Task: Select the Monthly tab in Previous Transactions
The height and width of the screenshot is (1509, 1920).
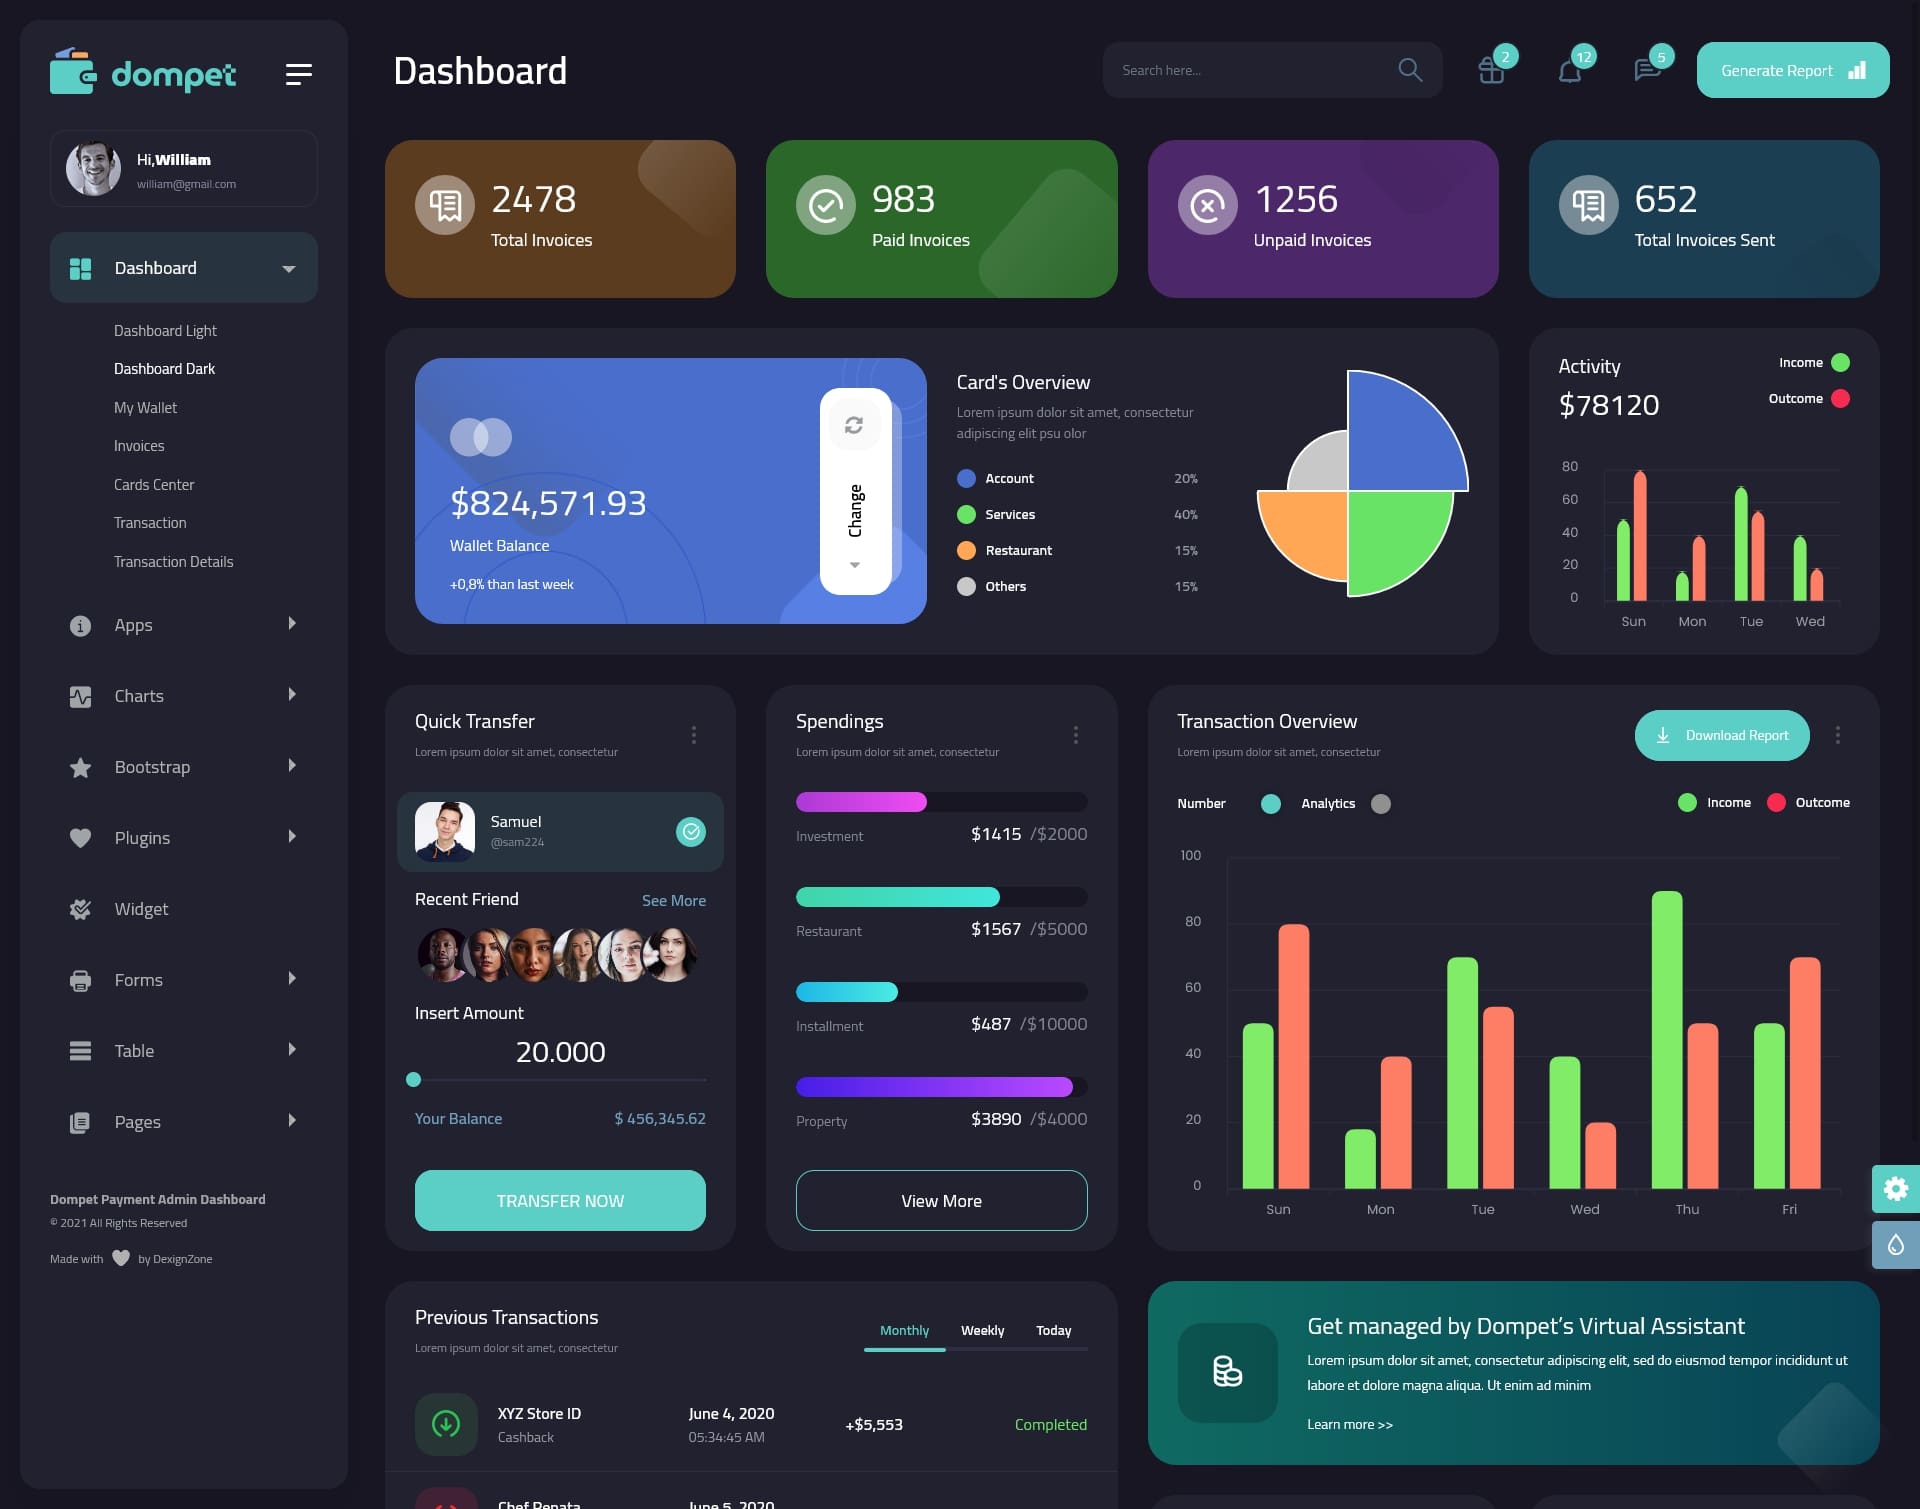Action: click(x=902, y=1330)
